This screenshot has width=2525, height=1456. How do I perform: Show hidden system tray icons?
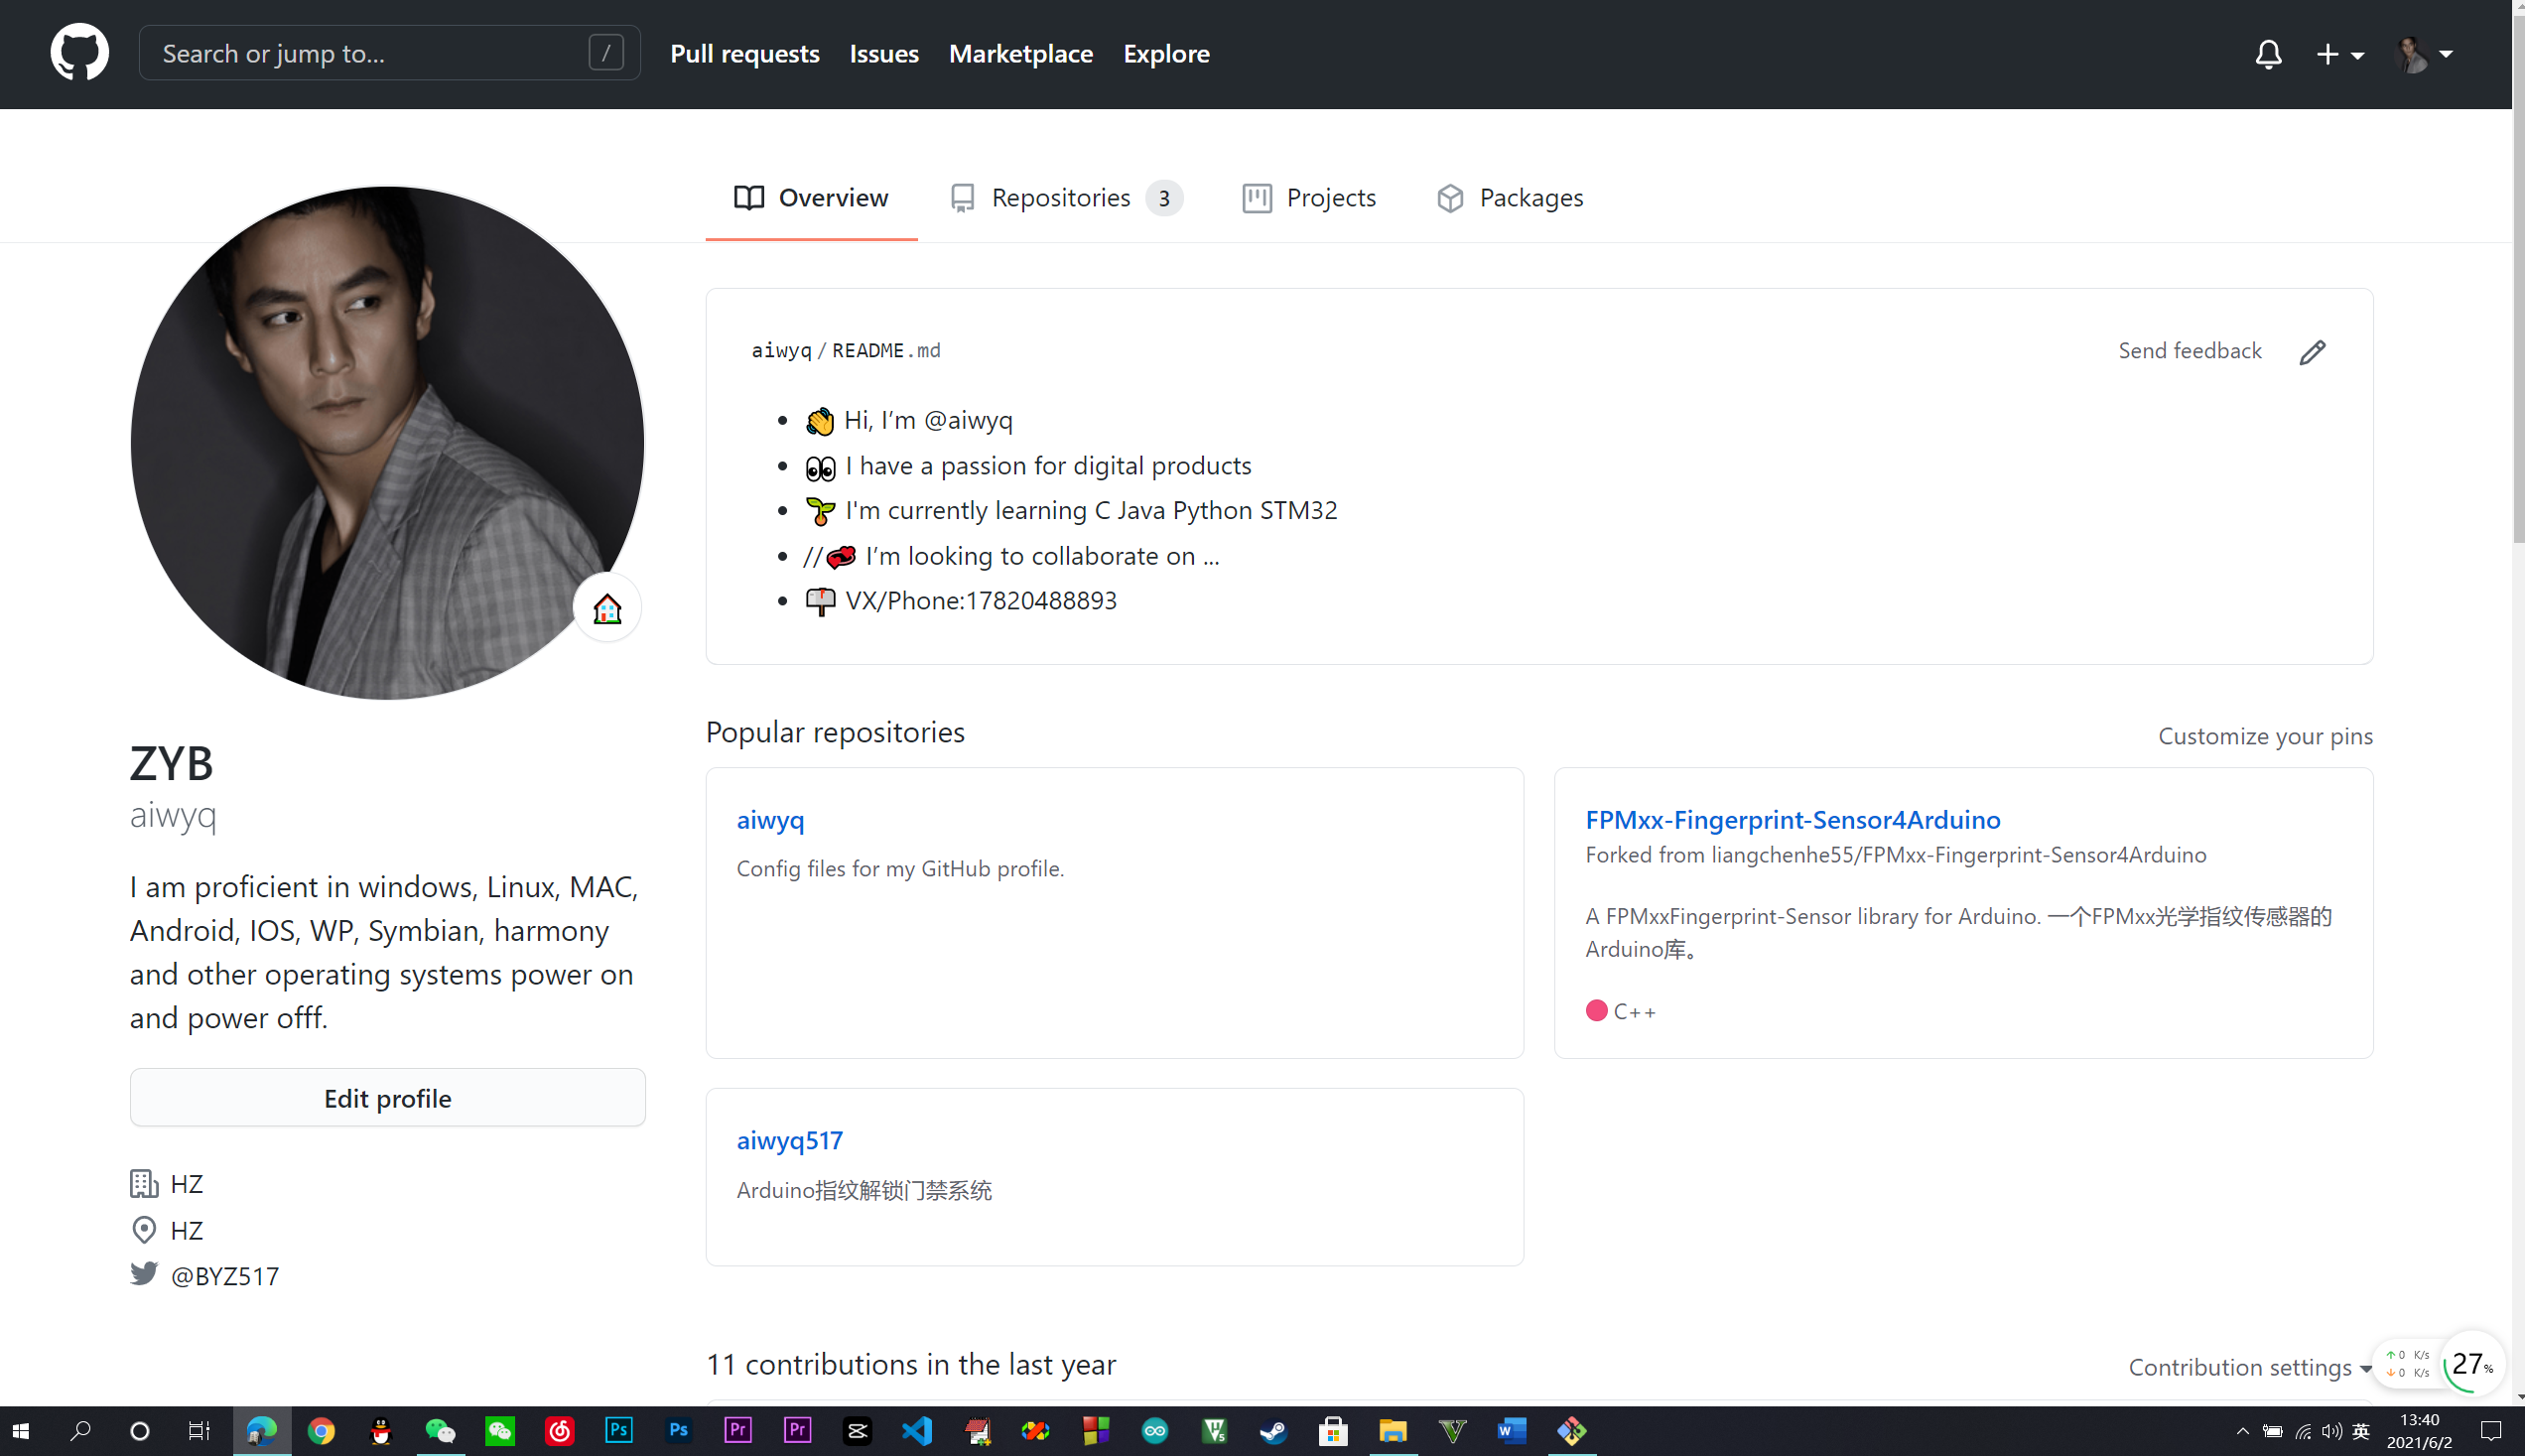[x=2242, y=1431]
